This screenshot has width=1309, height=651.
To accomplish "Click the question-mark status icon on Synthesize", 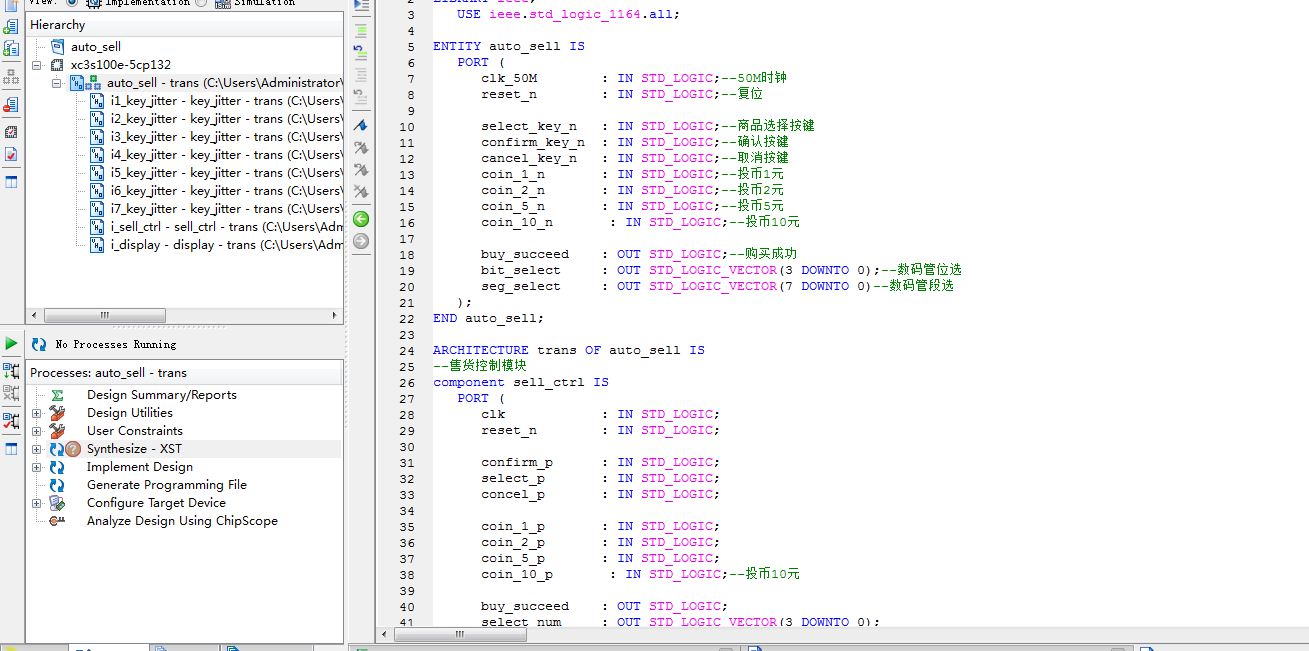I will 73,449.
